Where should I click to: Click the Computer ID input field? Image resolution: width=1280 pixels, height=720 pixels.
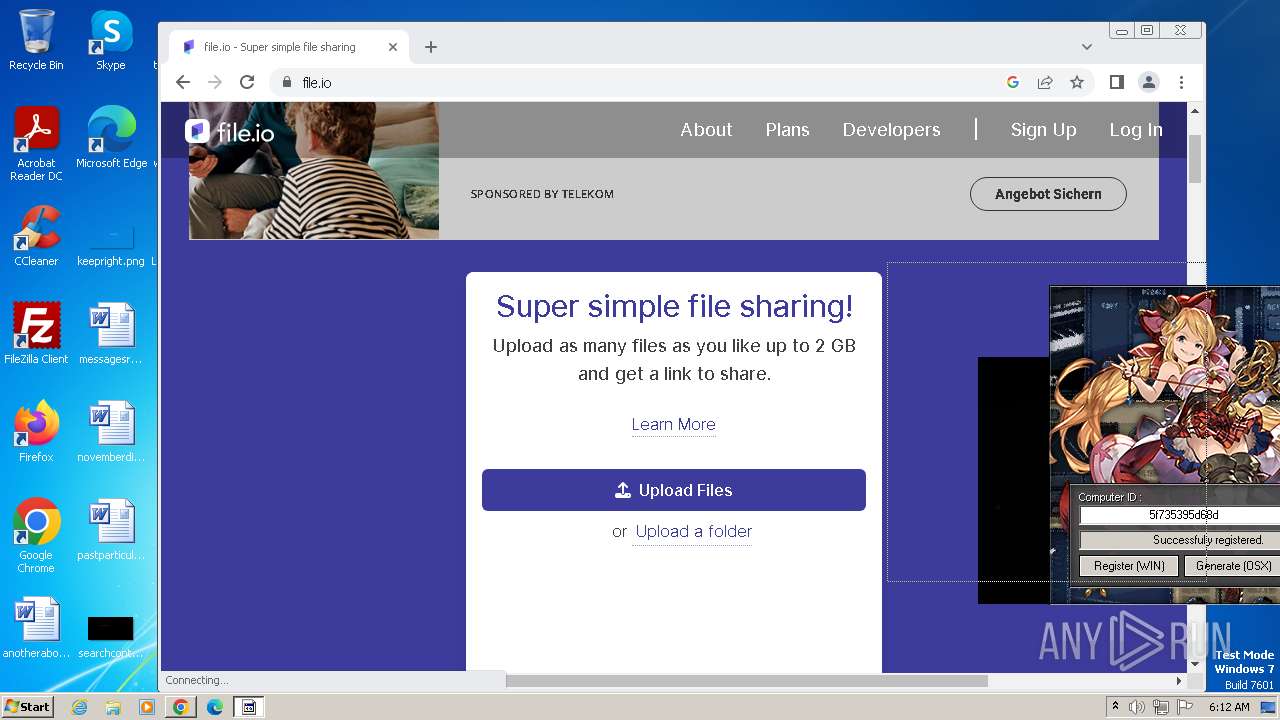click(x=1180, y=515)
